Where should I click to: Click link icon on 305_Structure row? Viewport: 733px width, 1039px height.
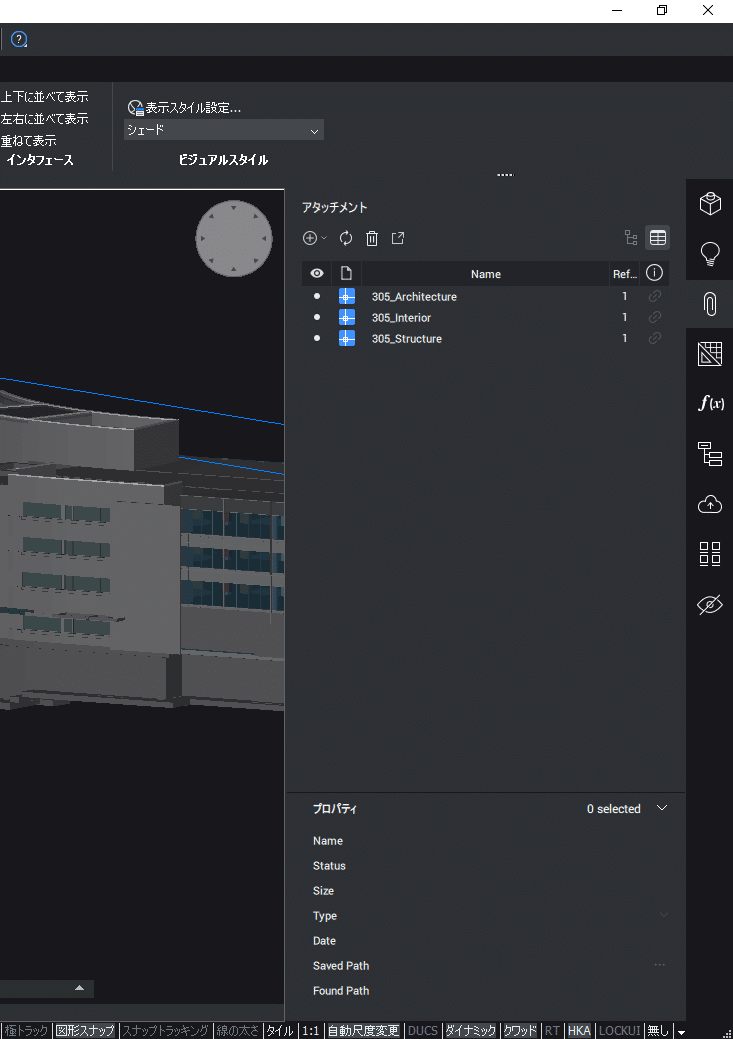(x=655, y=338)
